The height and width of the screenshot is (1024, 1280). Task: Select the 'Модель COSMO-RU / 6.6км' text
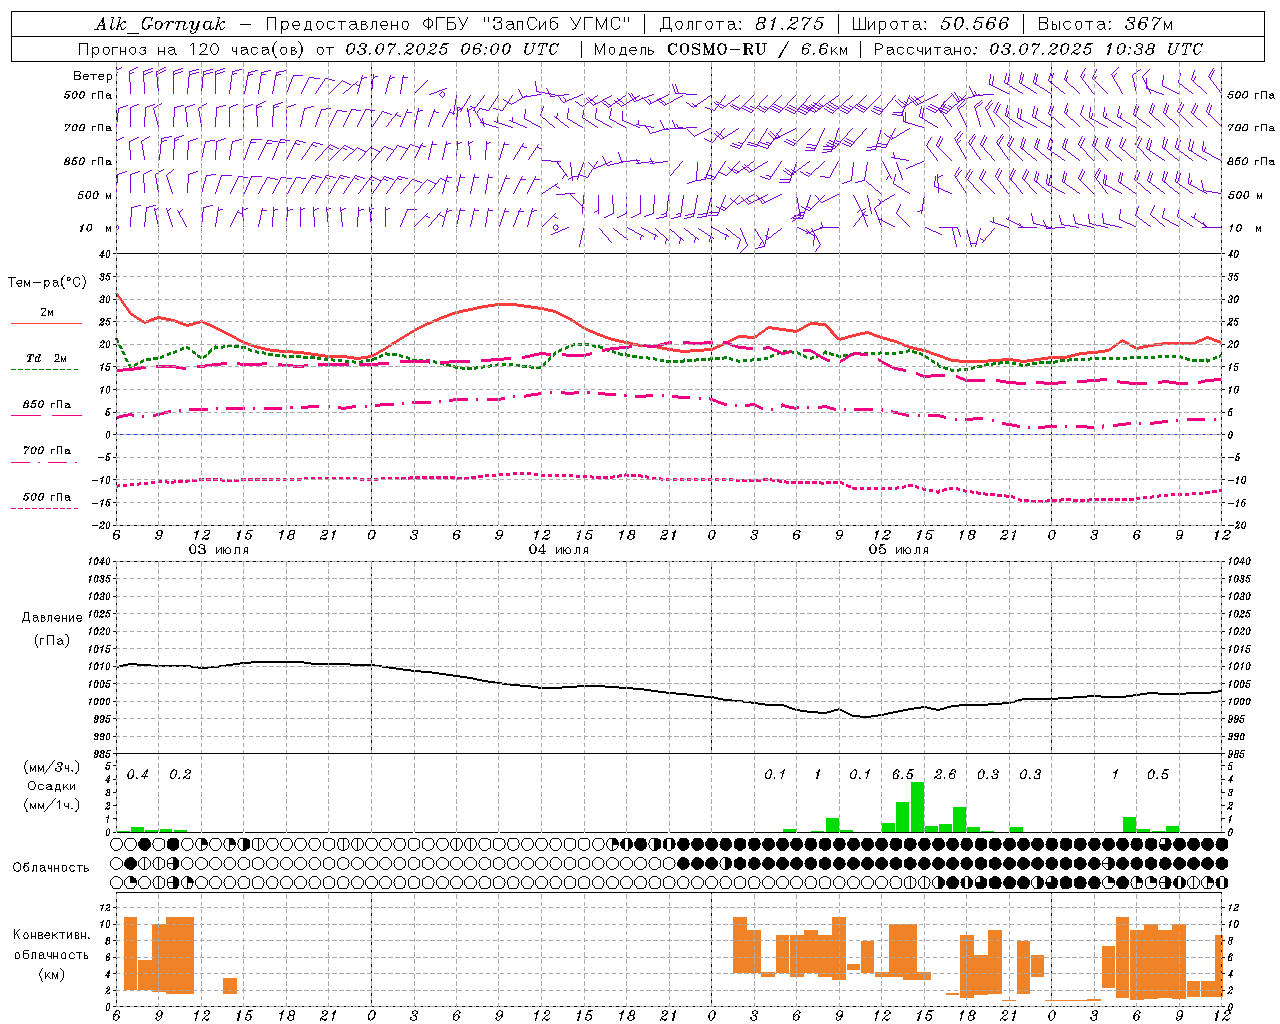[721, 49]
